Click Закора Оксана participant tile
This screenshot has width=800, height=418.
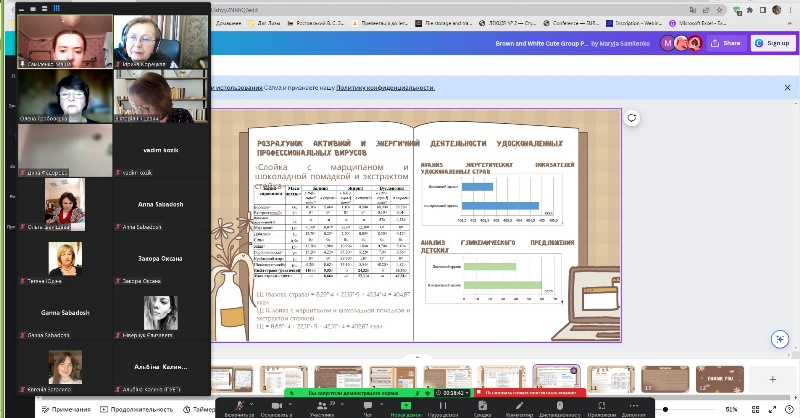pos(161,258)
